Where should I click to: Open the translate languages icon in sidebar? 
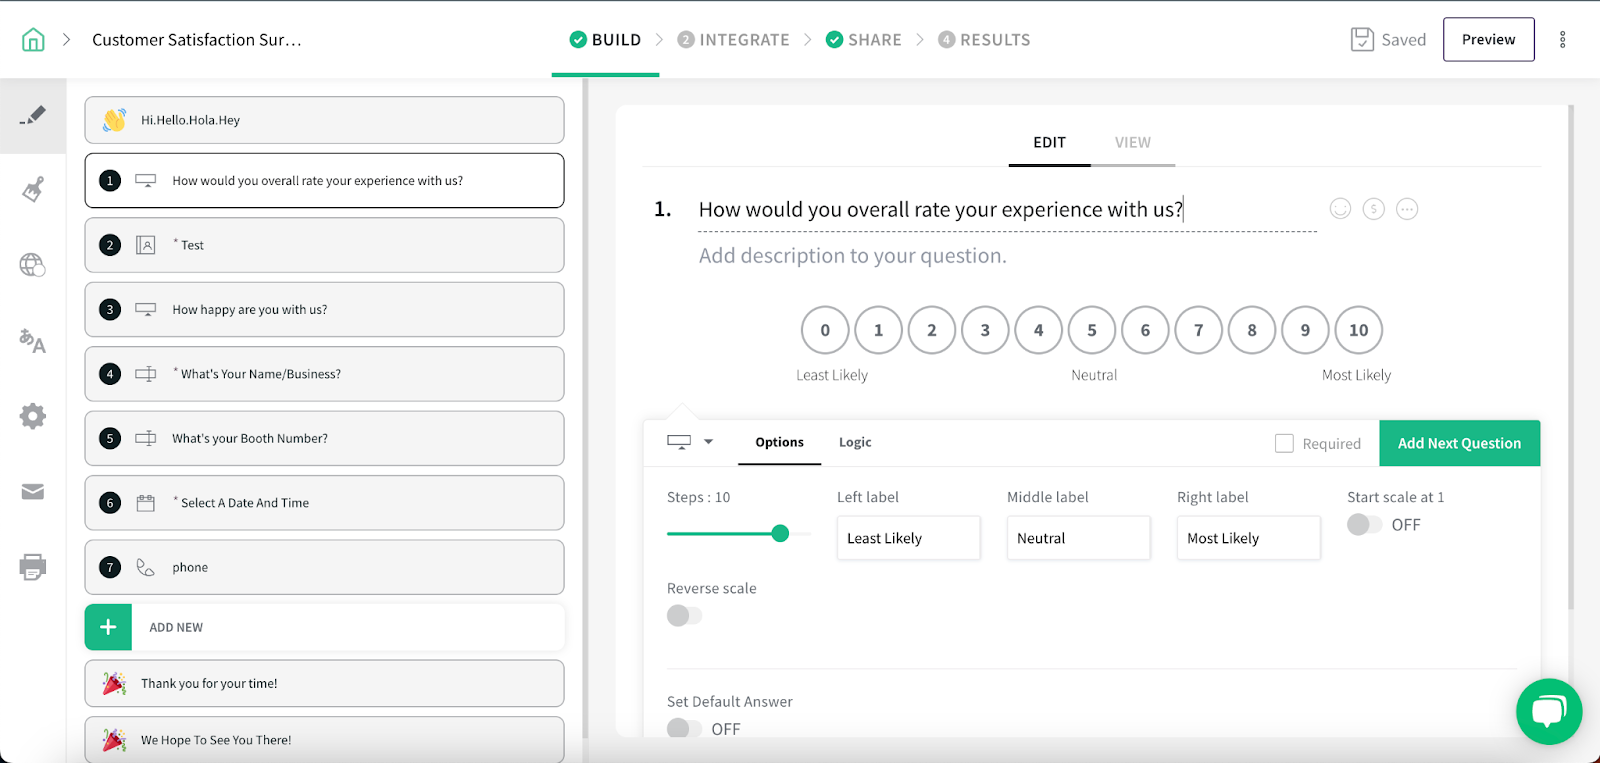tap(33, 341)
